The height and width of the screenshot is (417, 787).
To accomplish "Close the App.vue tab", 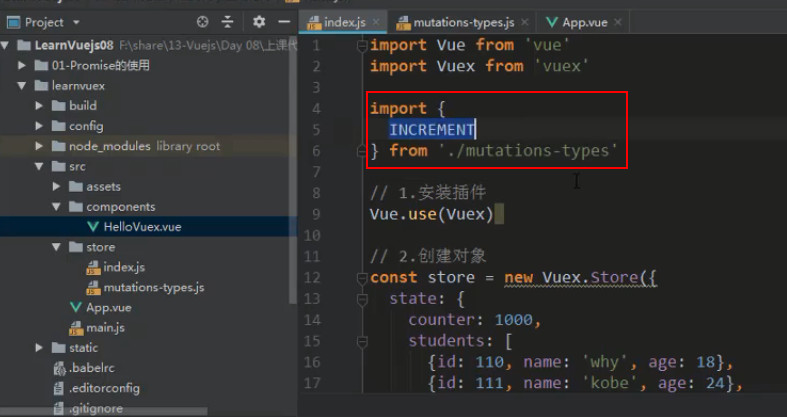I will click(618, 22).
